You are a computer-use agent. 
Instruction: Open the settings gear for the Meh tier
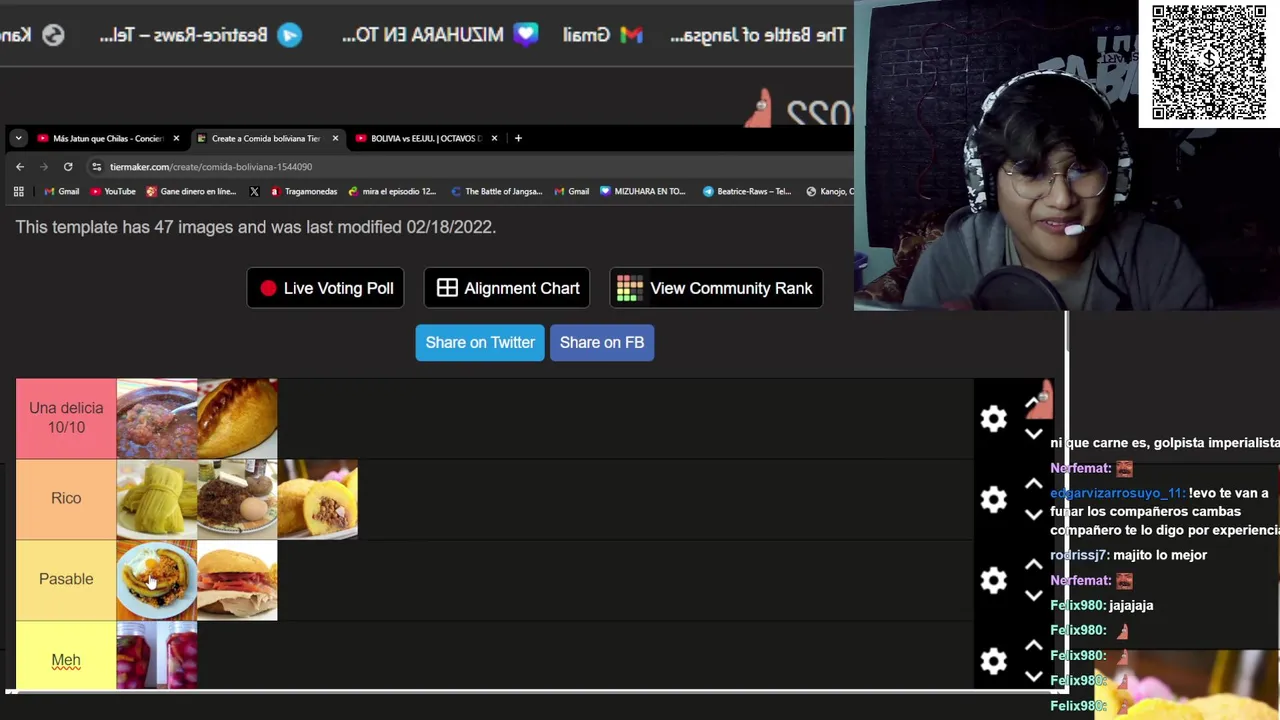(x=993, y=661)
